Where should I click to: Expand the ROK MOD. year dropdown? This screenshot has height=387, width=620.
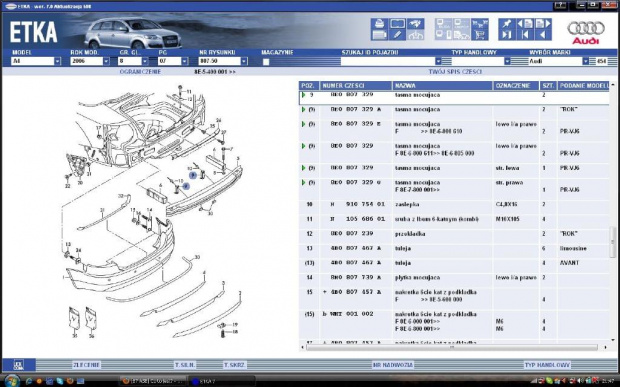pos(106,61)
